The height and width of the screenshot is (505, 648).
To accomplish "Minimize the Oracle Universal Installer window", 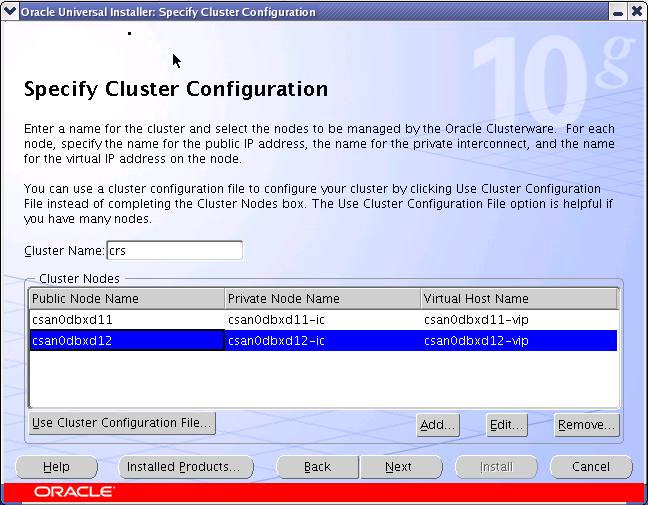I will 618,12.
